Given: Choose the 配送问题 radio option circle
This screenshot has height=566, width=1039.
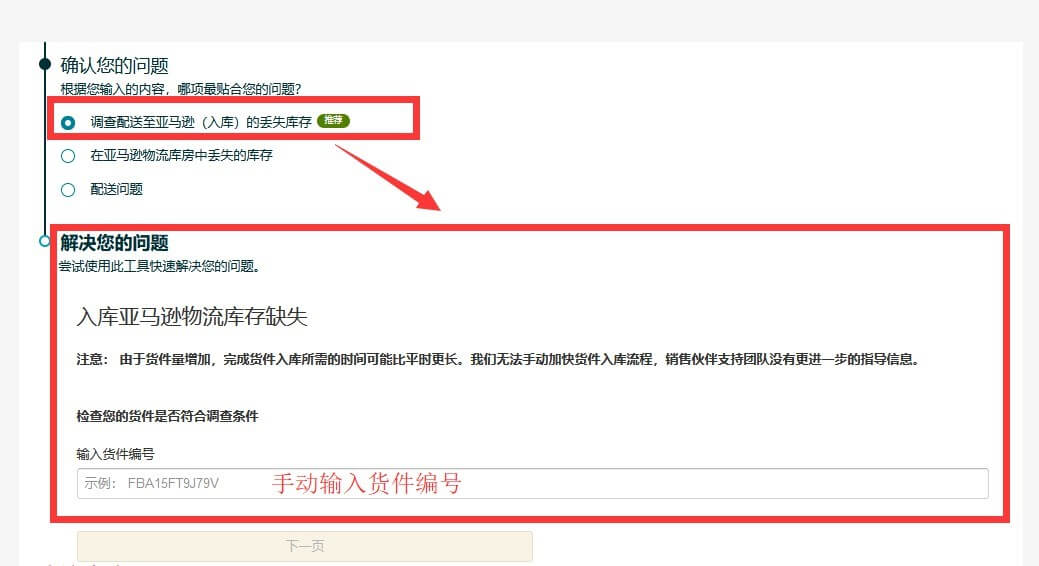Looking at the screenshot, I should tap(68, 190).
